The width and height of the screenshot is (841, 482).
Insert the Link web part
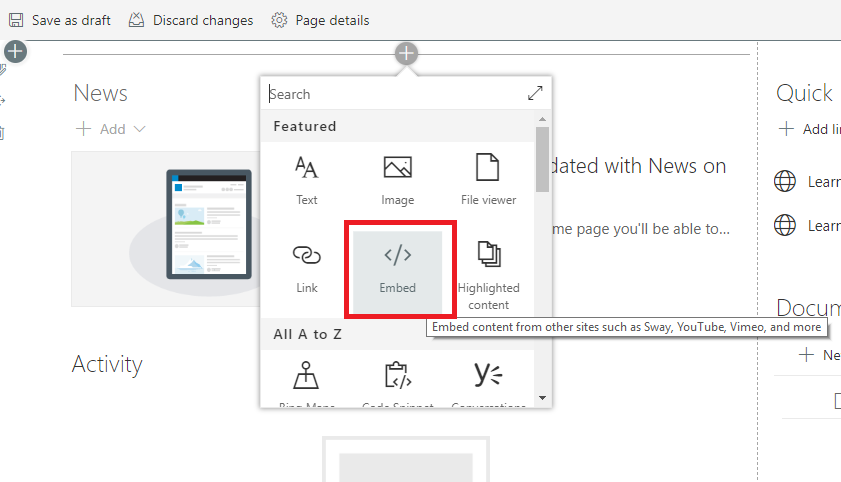307,268
